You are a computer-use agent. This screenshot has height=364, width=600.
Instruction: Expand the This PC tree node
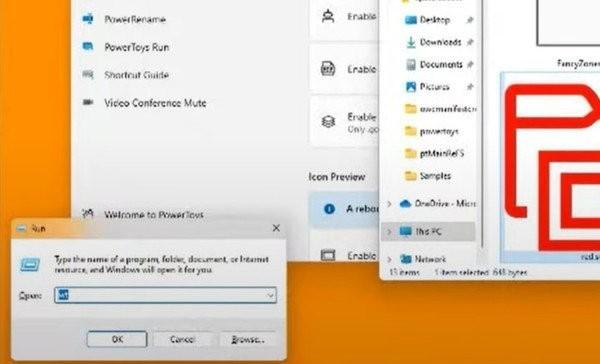[390, 231]
